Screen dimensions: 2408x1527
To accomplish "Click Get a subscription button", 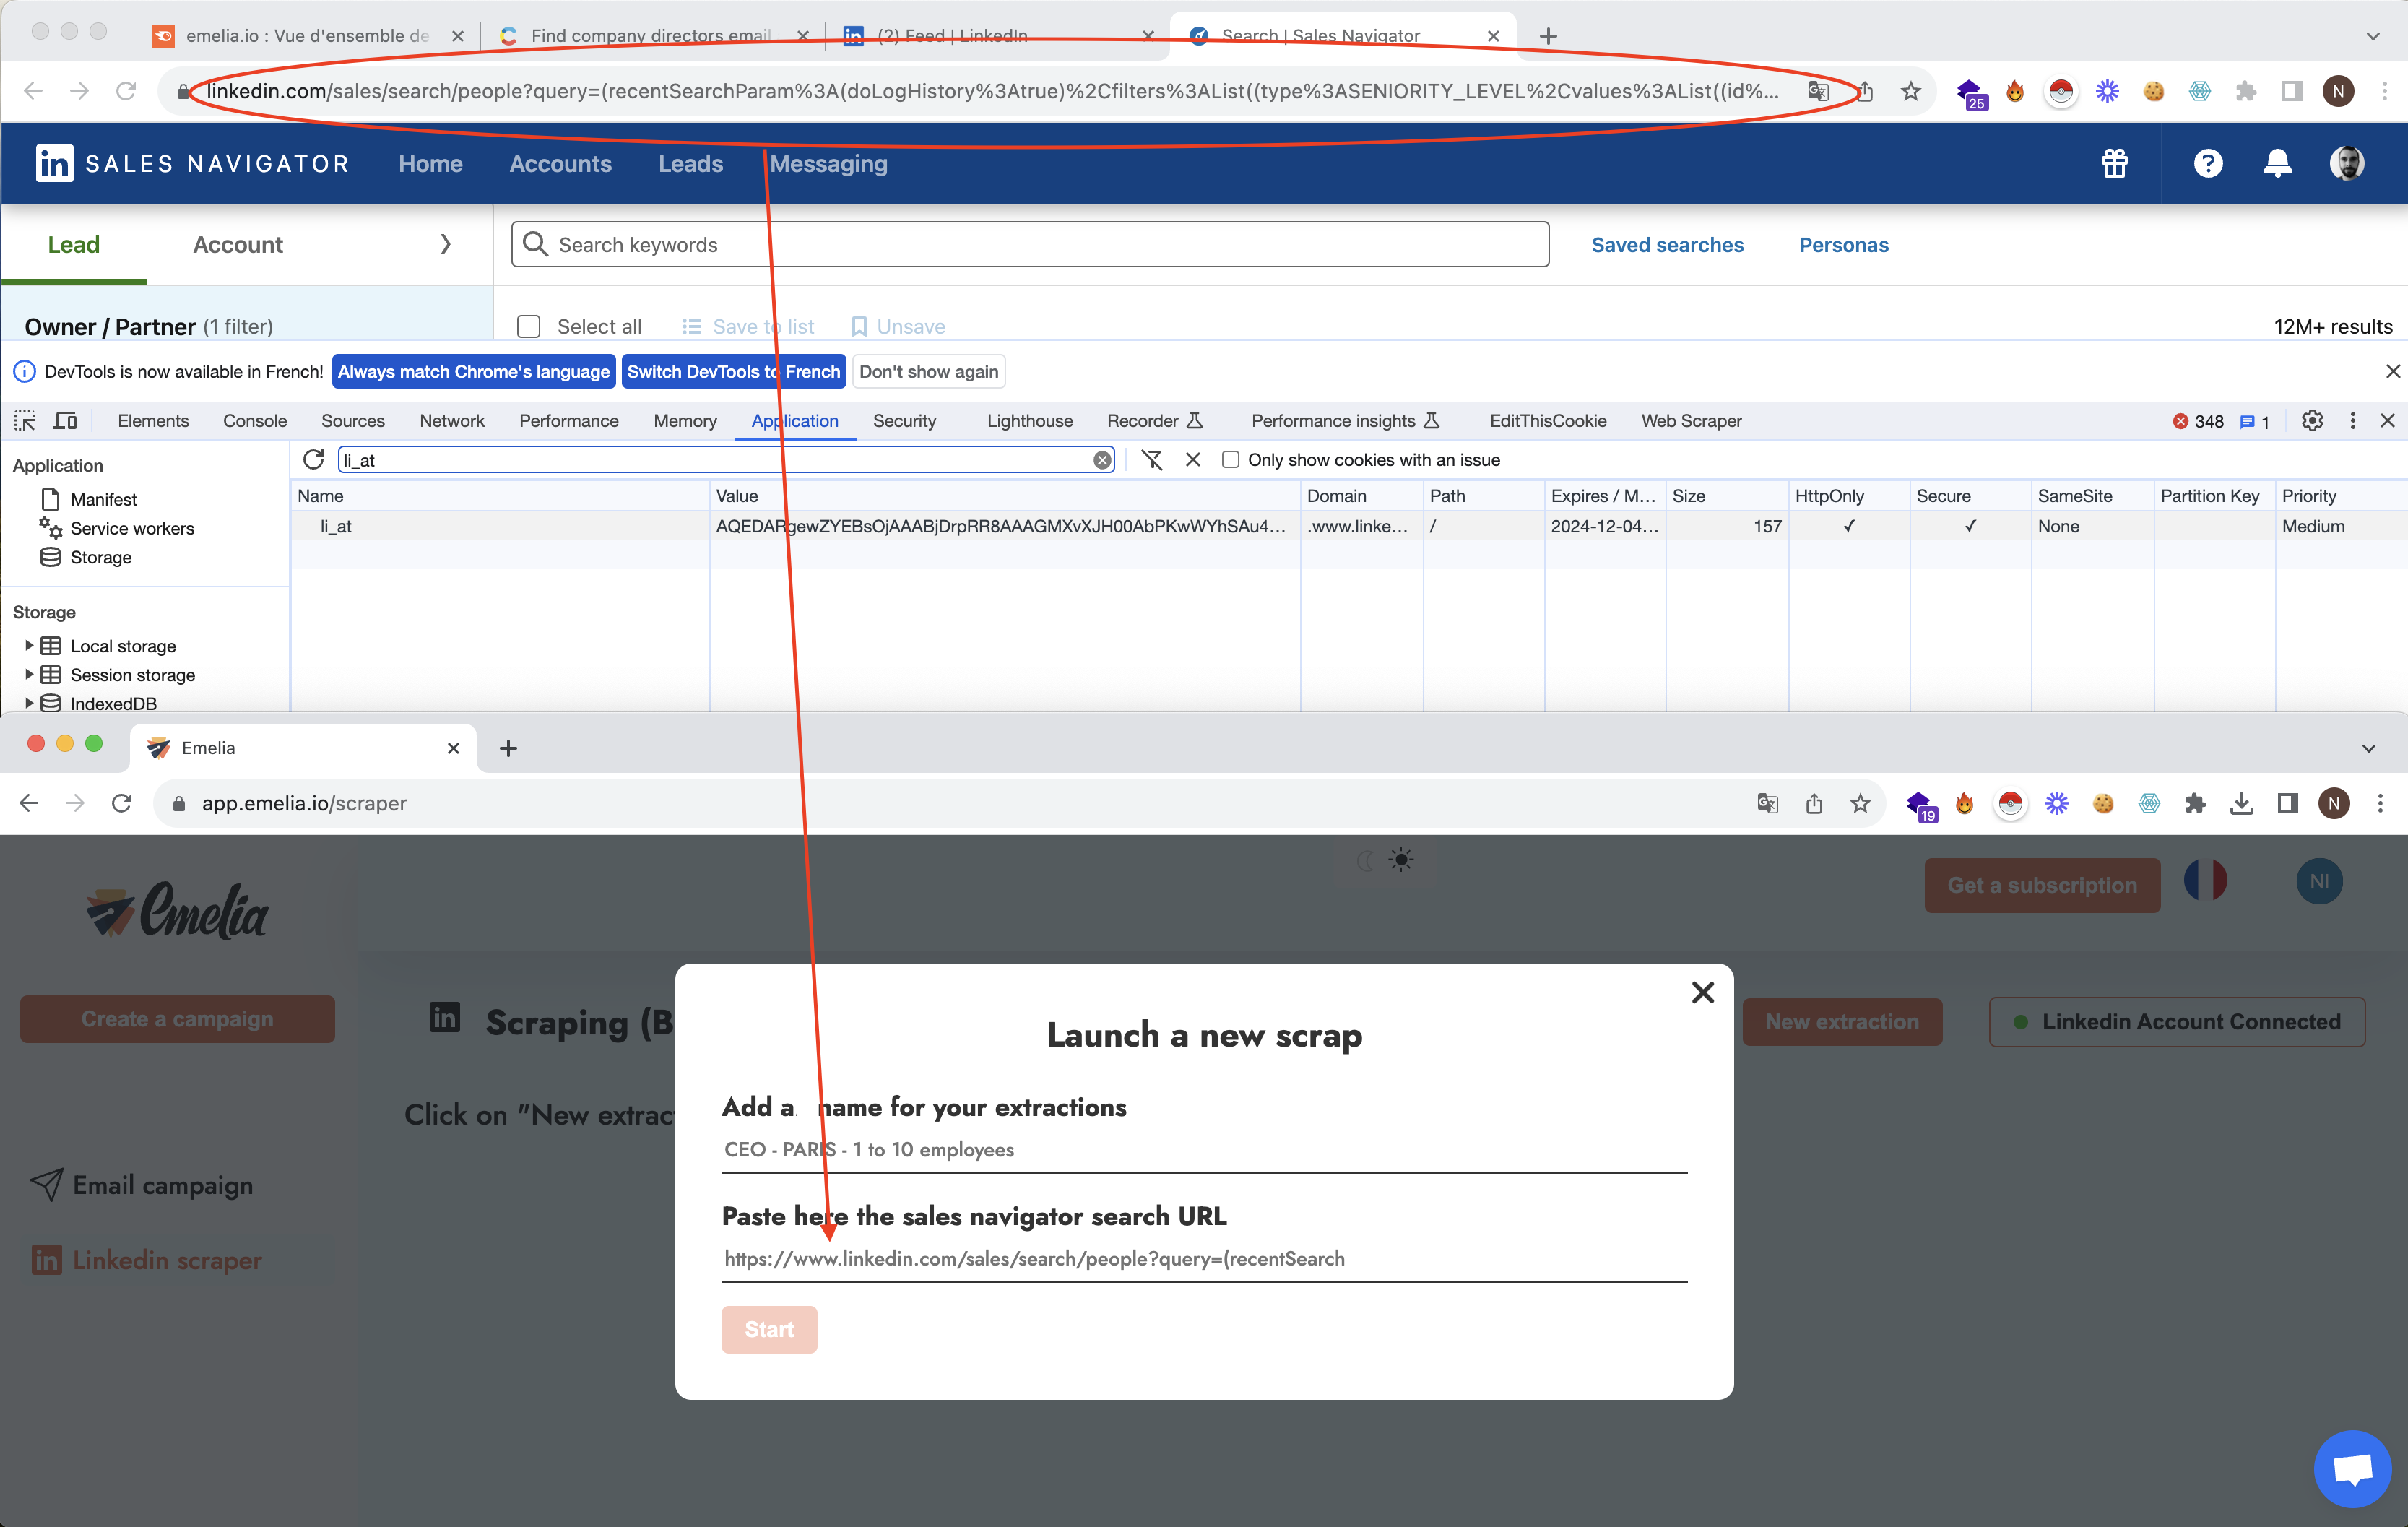I will pos(2042,885).
